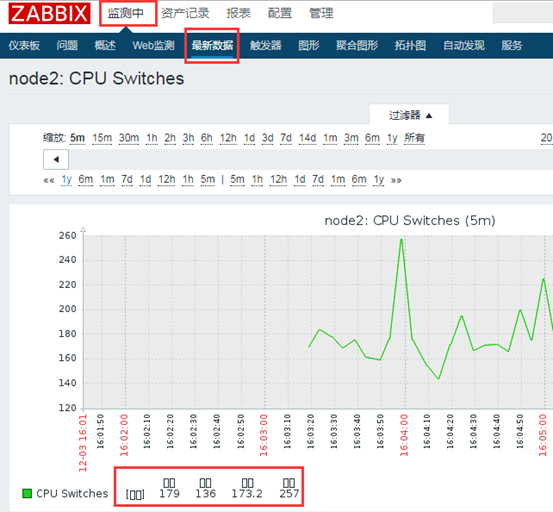The image size is (553, 512).
Task: Open the 拓扑图 tab
Action: click(410, 45)
